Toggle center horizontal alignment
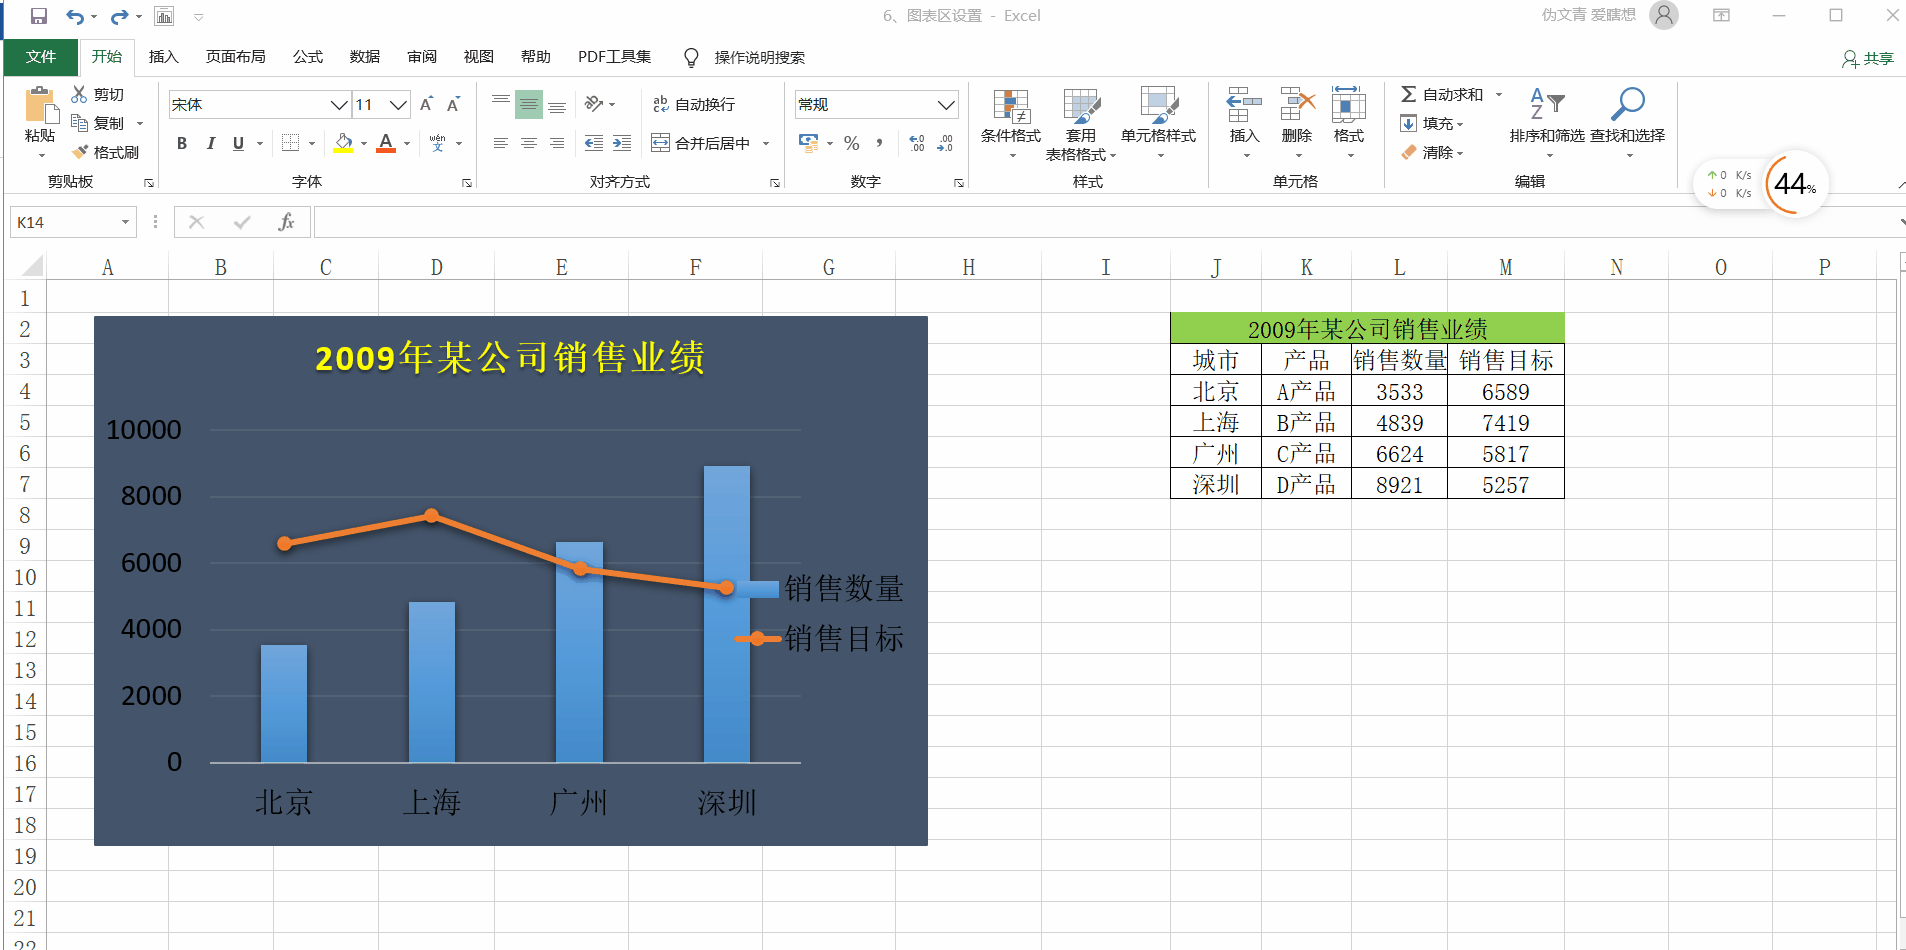 (529, 143)
